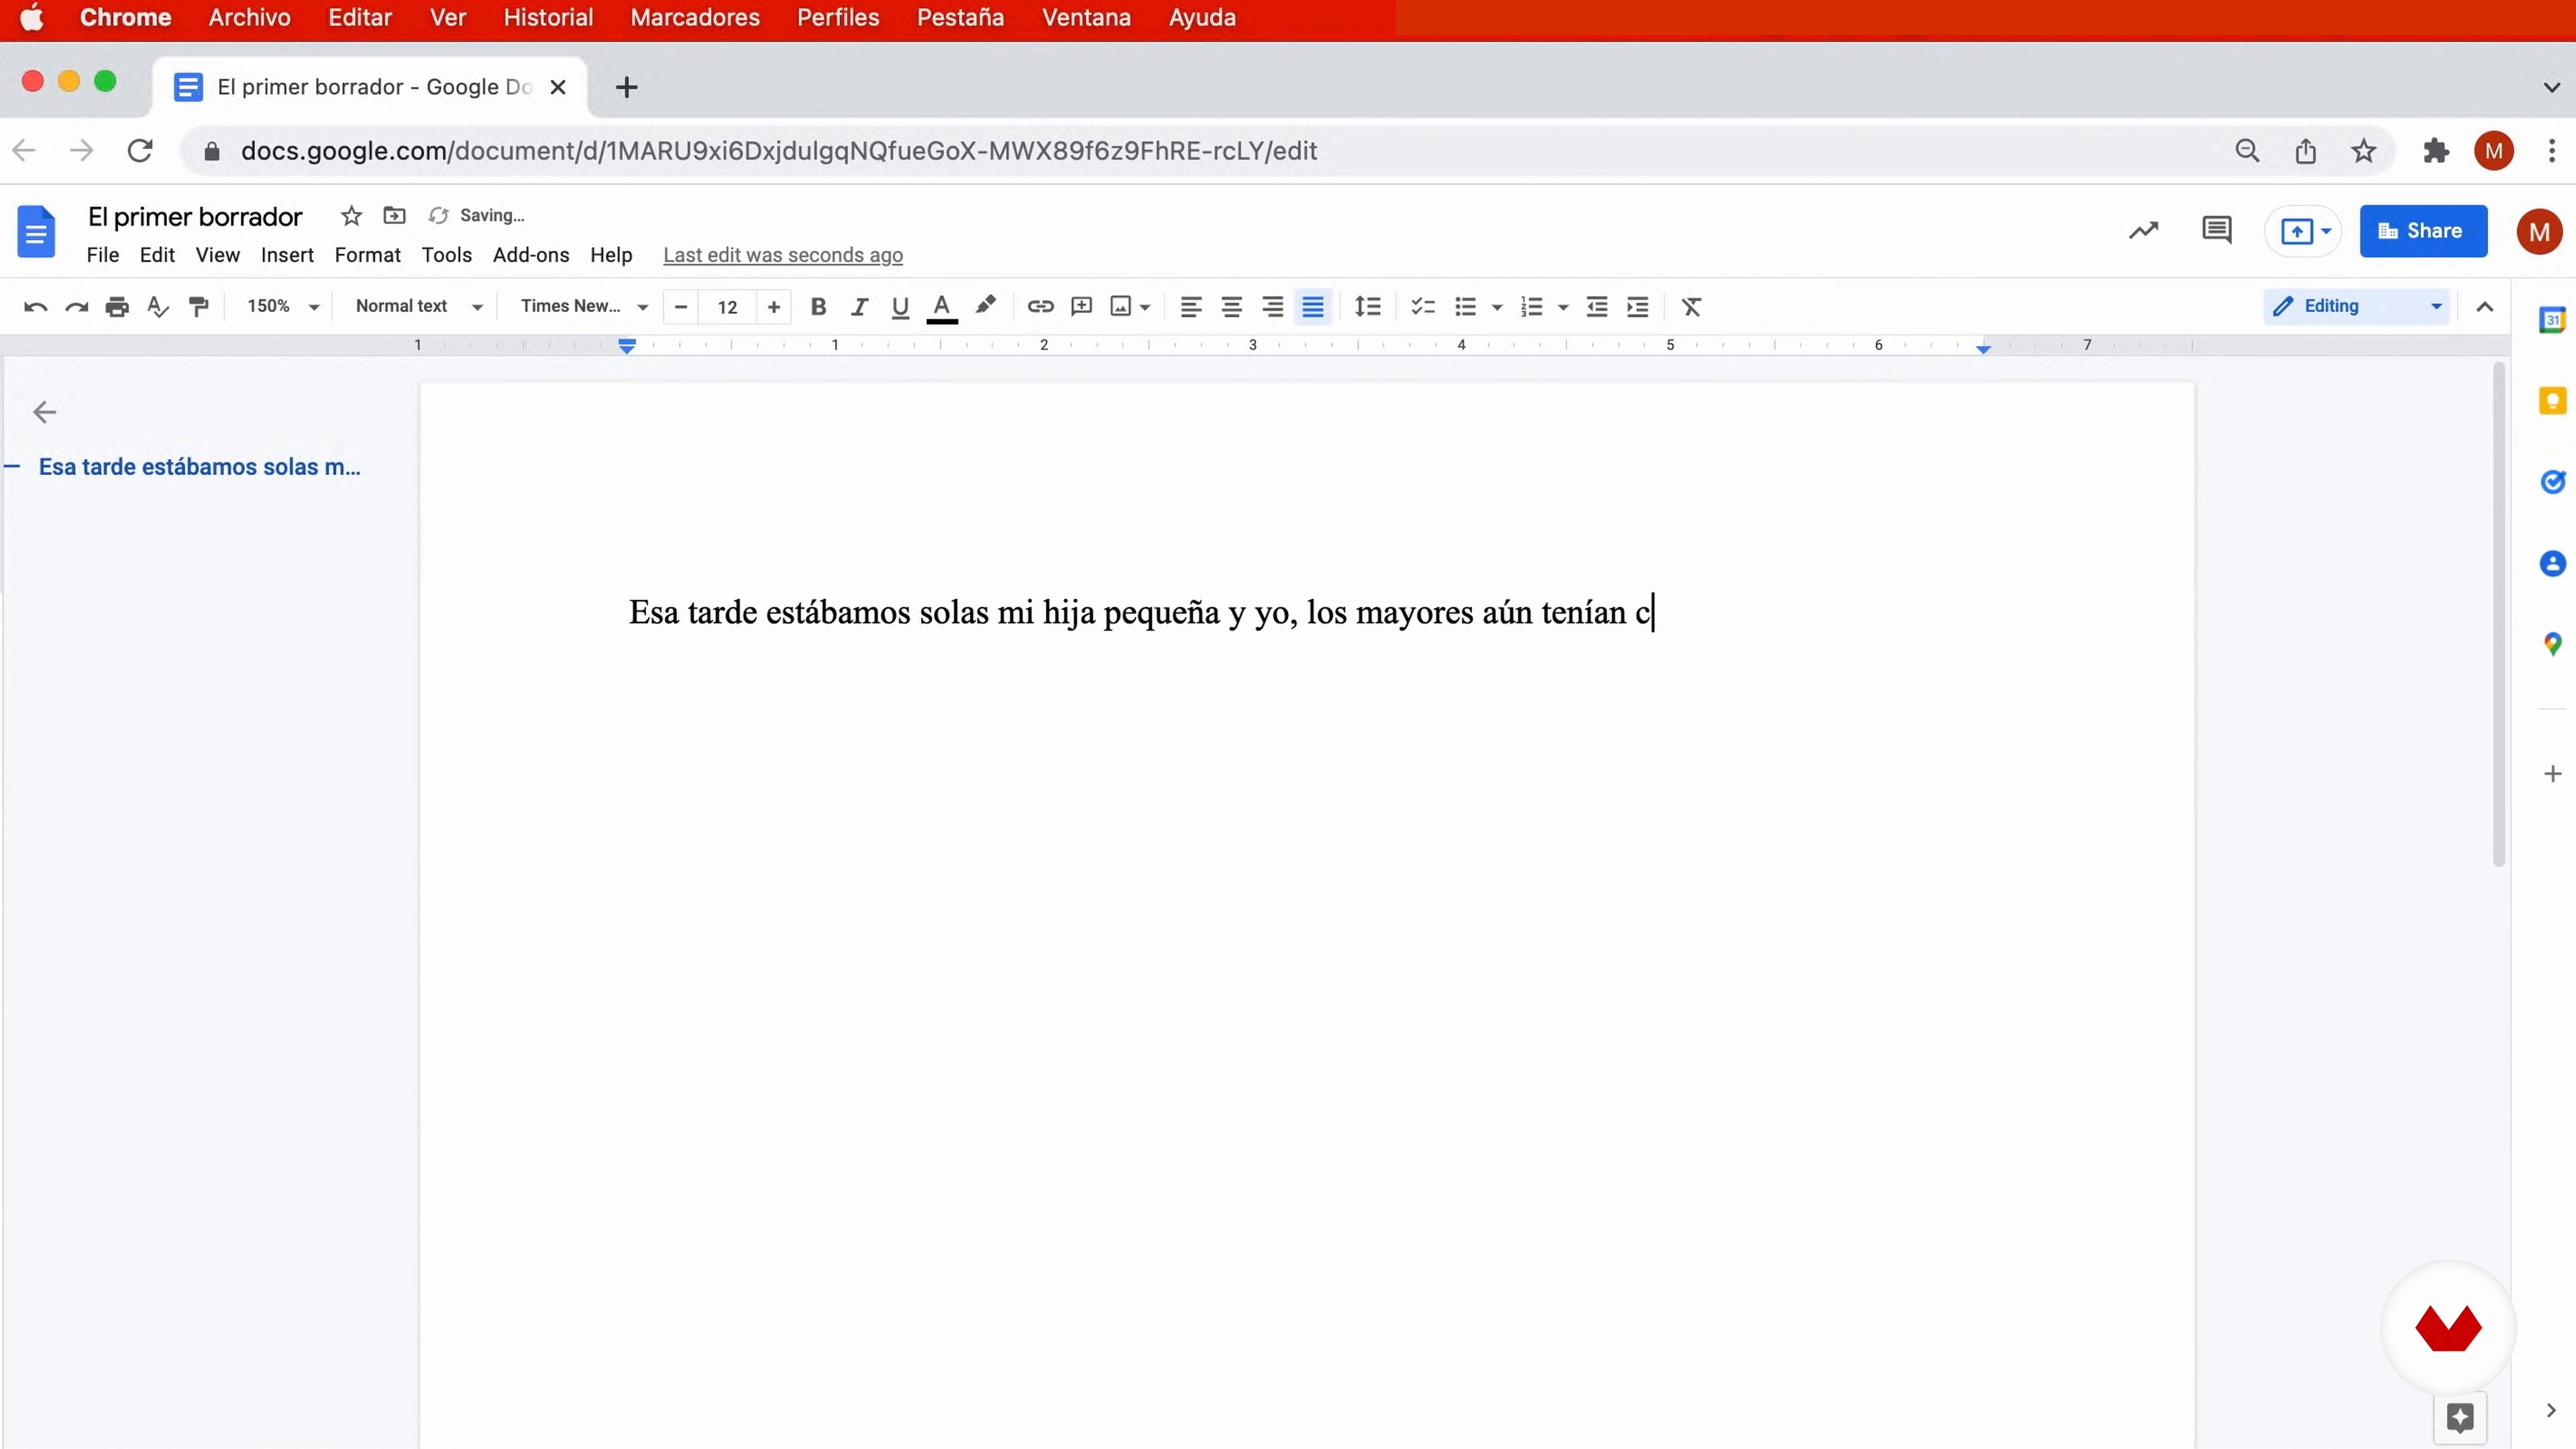The height and width of the screenshot is (1449, 2576).
Task: Select the Paint format tool
Action: tap(199, 307)
